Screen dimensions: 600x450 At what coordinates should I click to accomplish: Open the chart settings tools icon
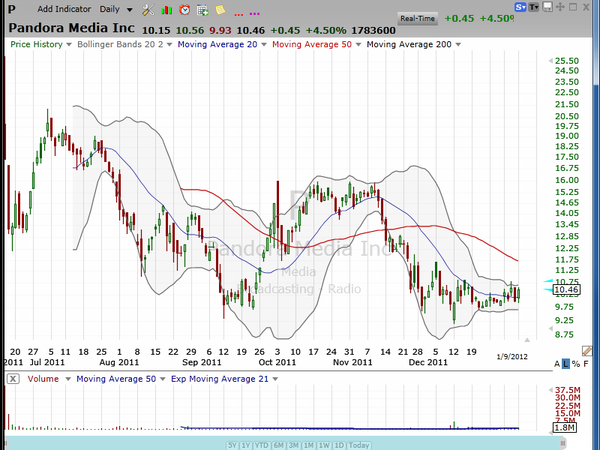click(x=148, y=10)
